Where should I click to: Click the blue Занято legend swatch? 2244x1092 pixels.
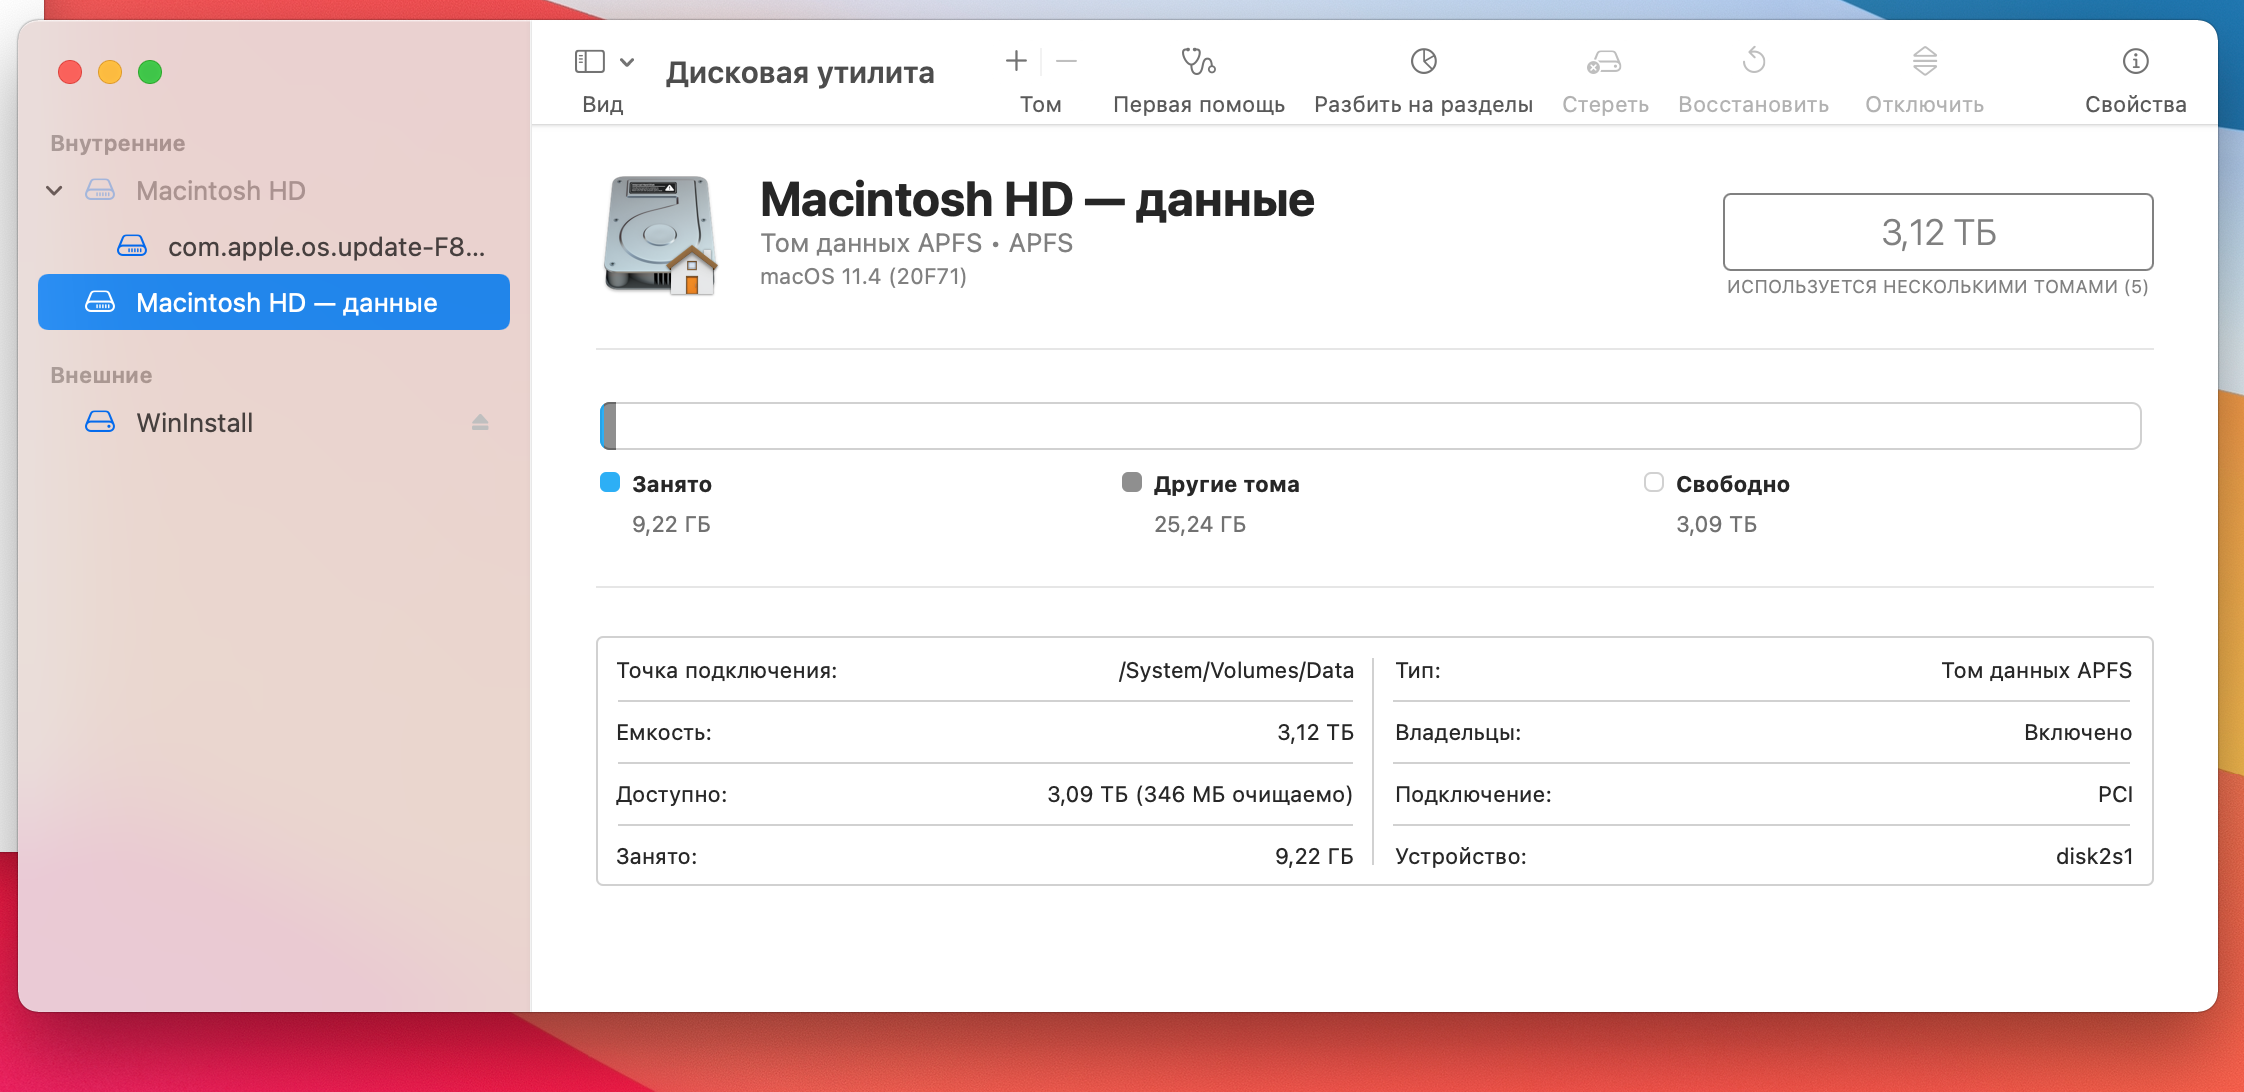pyautogui.click(x=610, y=483)
